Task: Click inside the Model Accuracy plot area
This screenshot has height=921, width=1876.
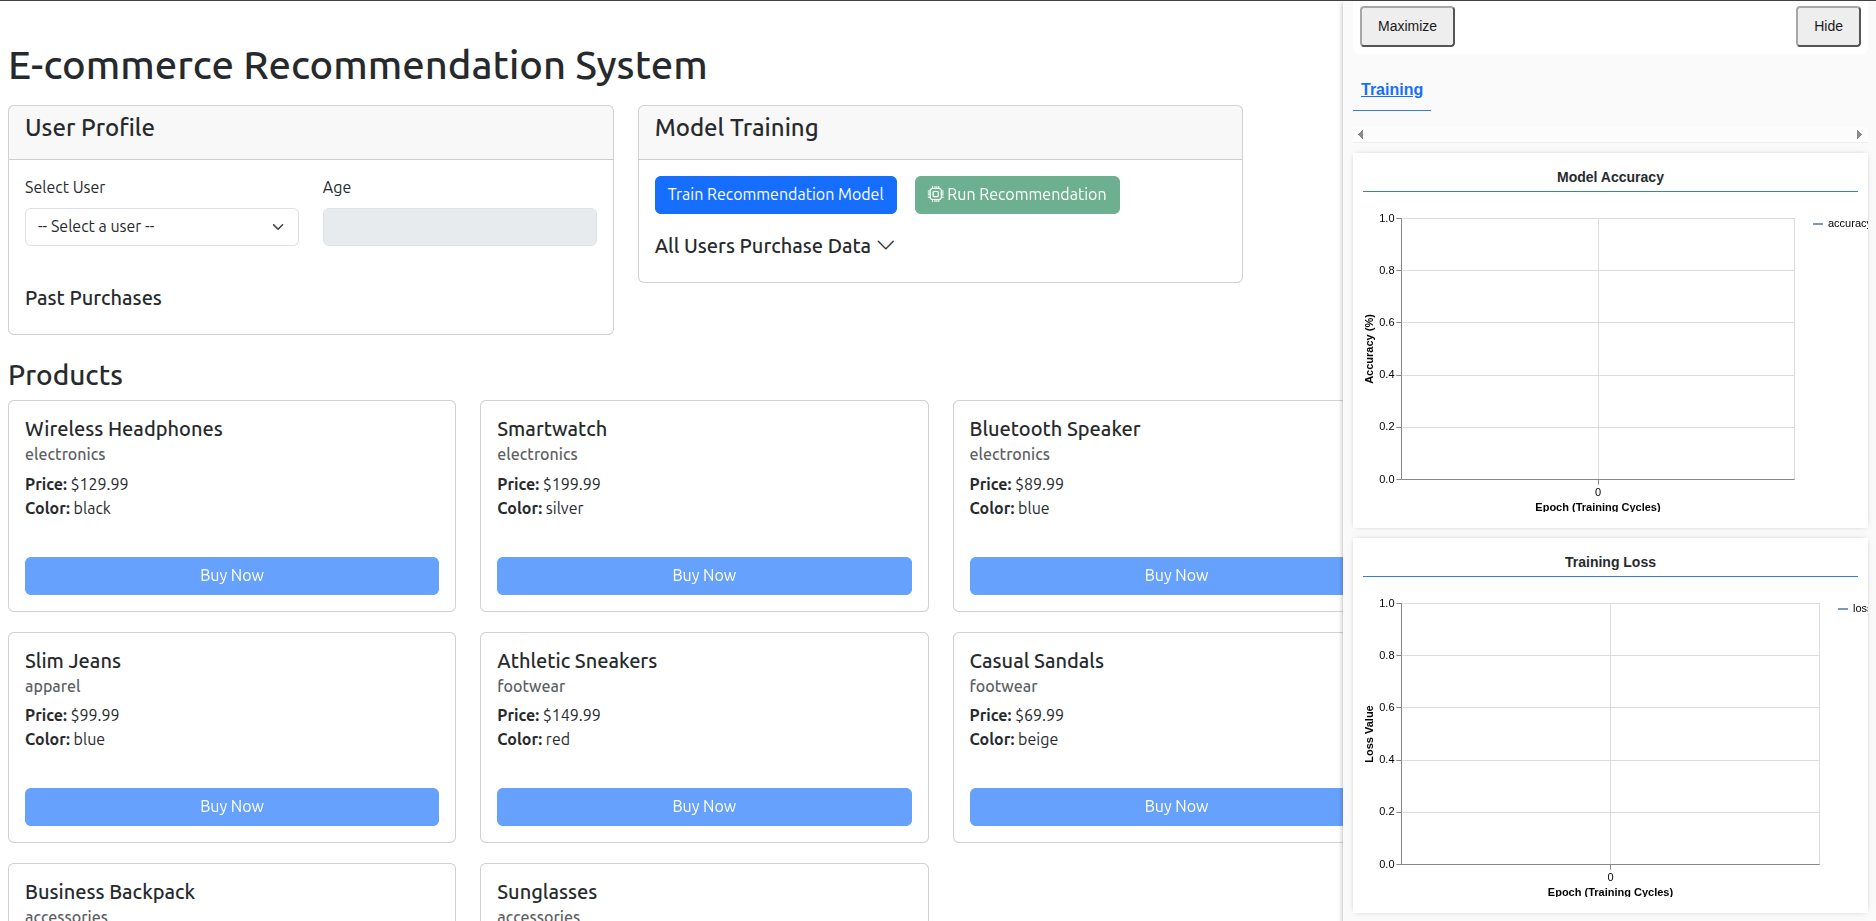Action: click(1598, 349)
